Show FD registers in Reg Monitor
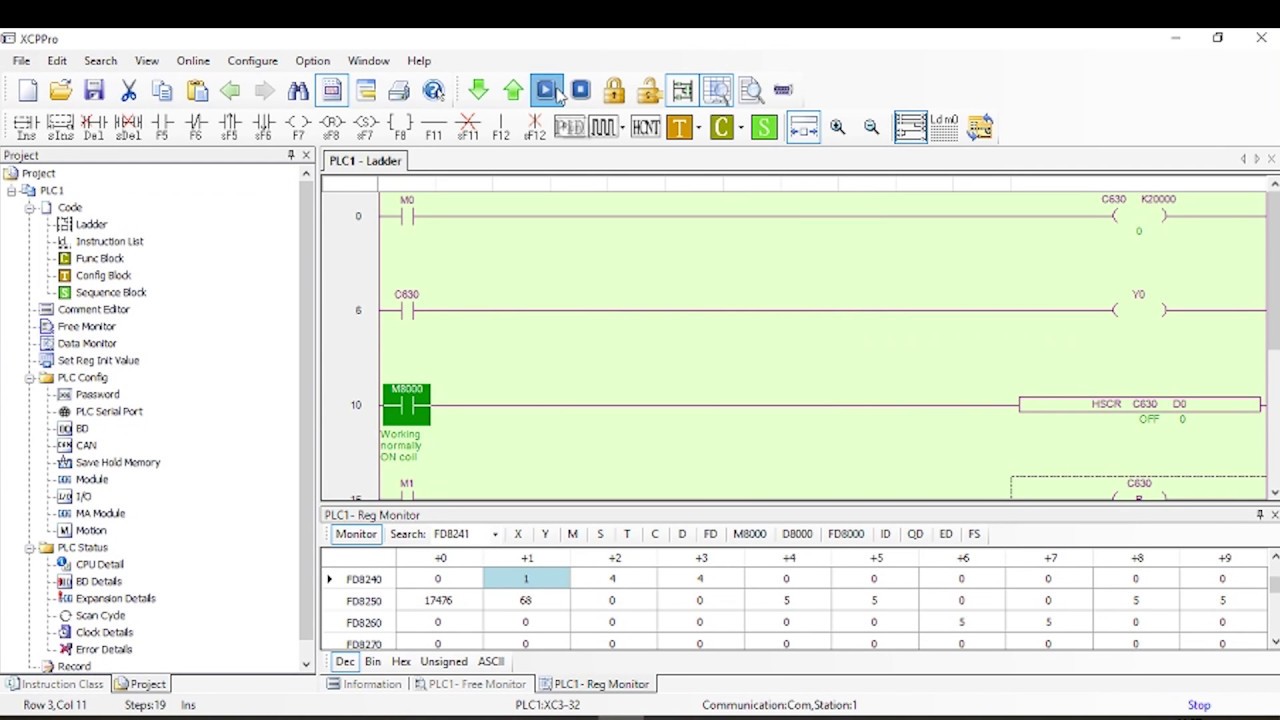 710,534
